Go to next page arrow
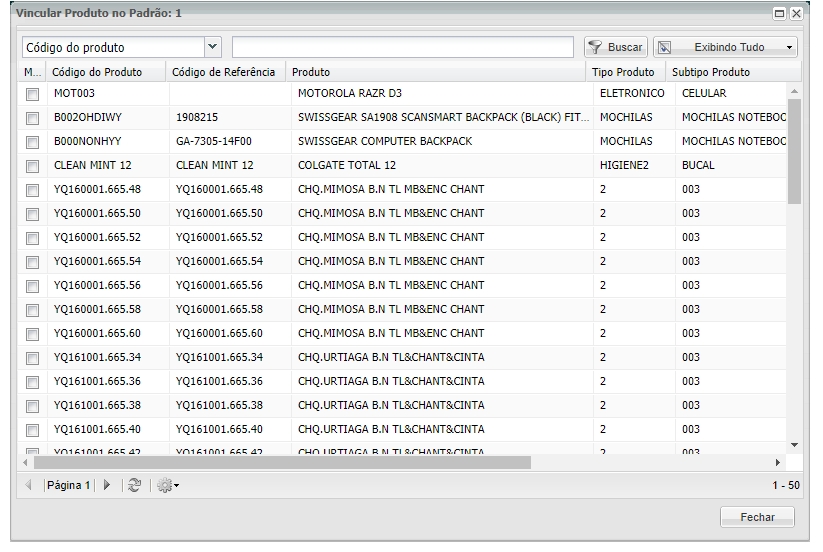Viewport: 823px width, 552px height. tap(107, 485)
